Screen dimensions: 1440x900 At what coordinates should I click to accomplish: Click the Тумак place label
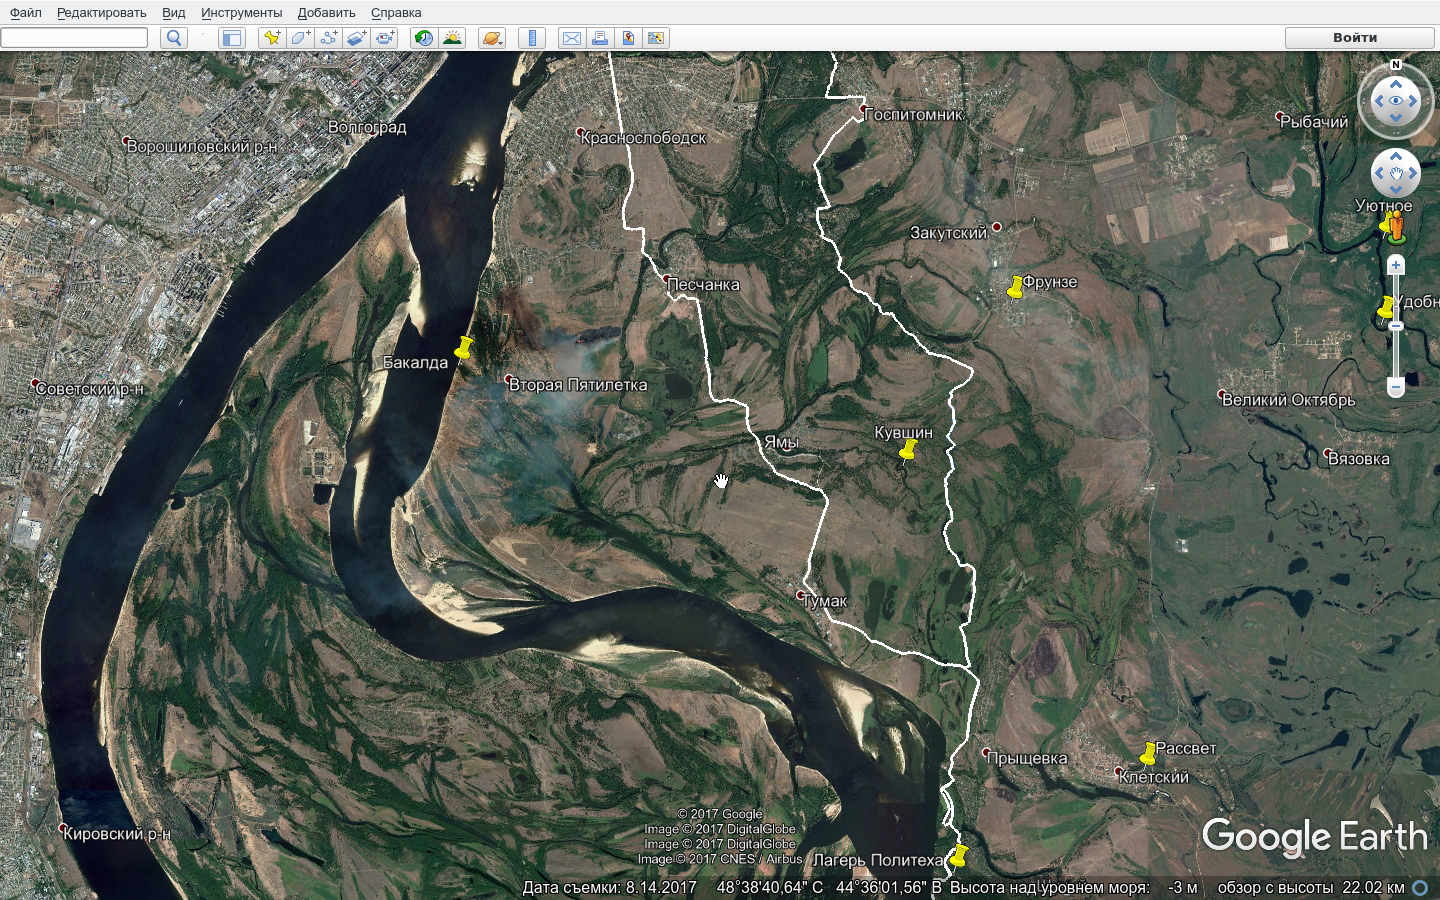(x=824, y=601)
